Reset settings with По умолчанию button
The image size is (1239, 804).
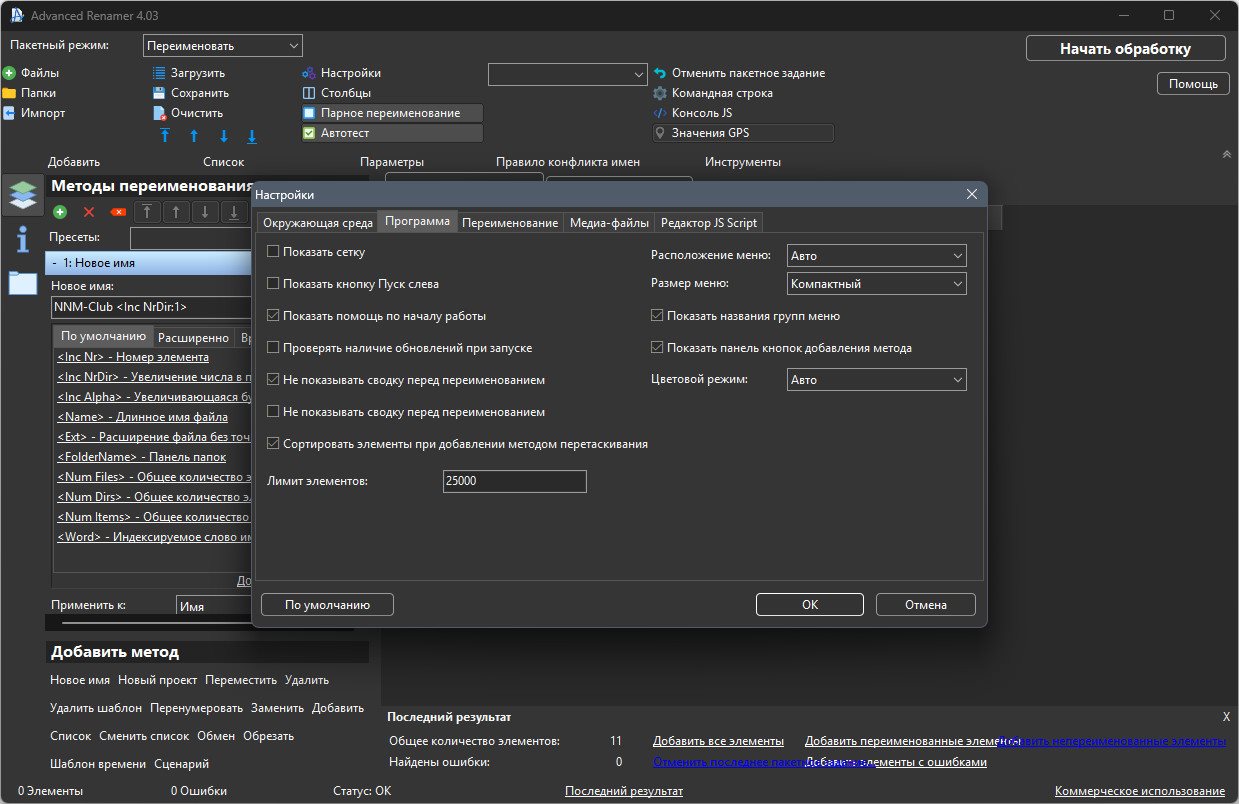click(x=327, y=604)
